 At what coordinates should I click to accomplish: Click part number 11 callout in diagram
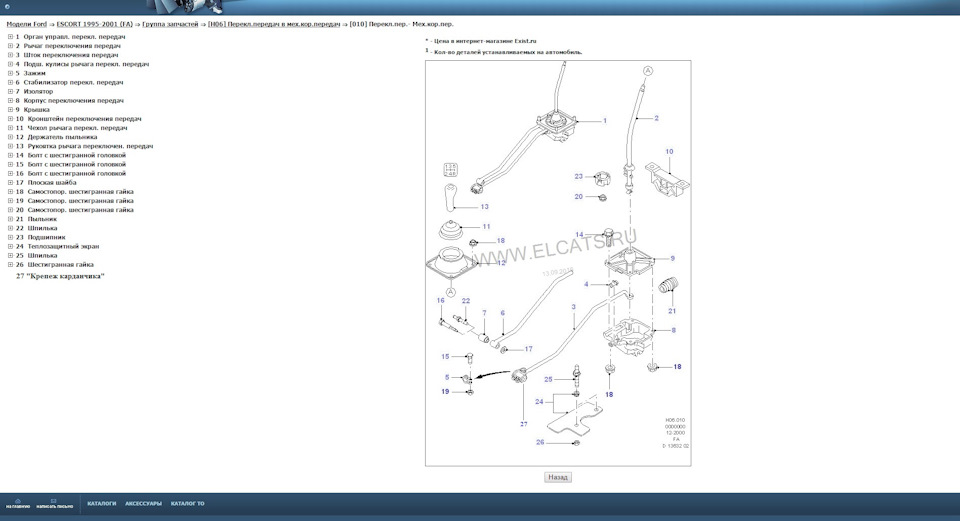pyautogui.click(x=486, y=227)
